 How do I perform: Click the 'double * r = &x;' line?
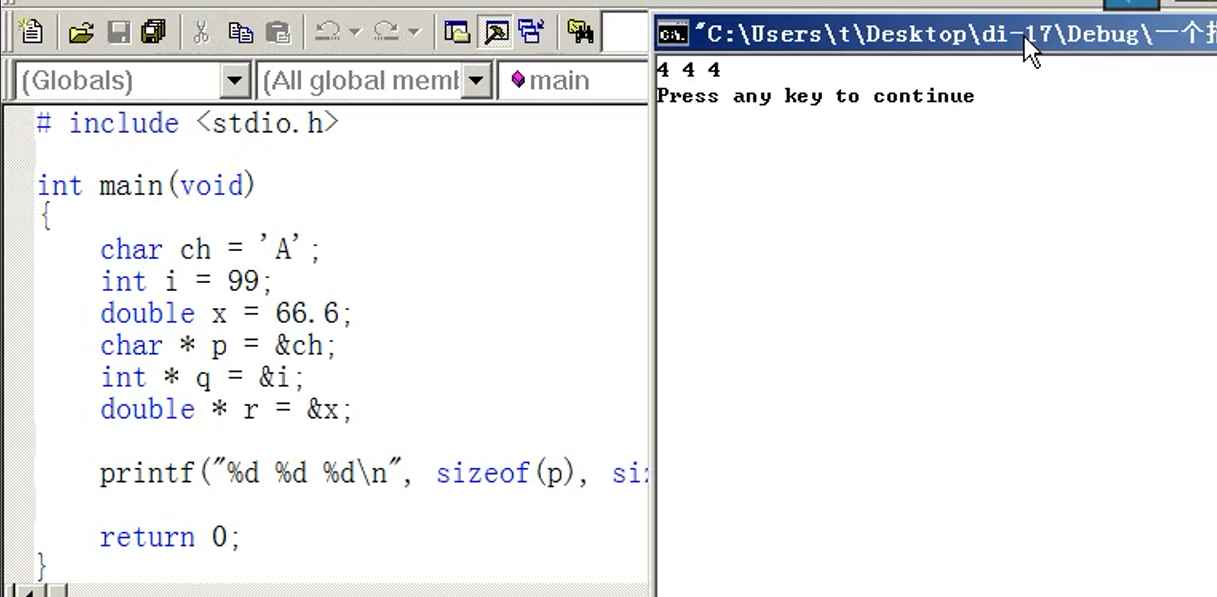click(226, 409)
